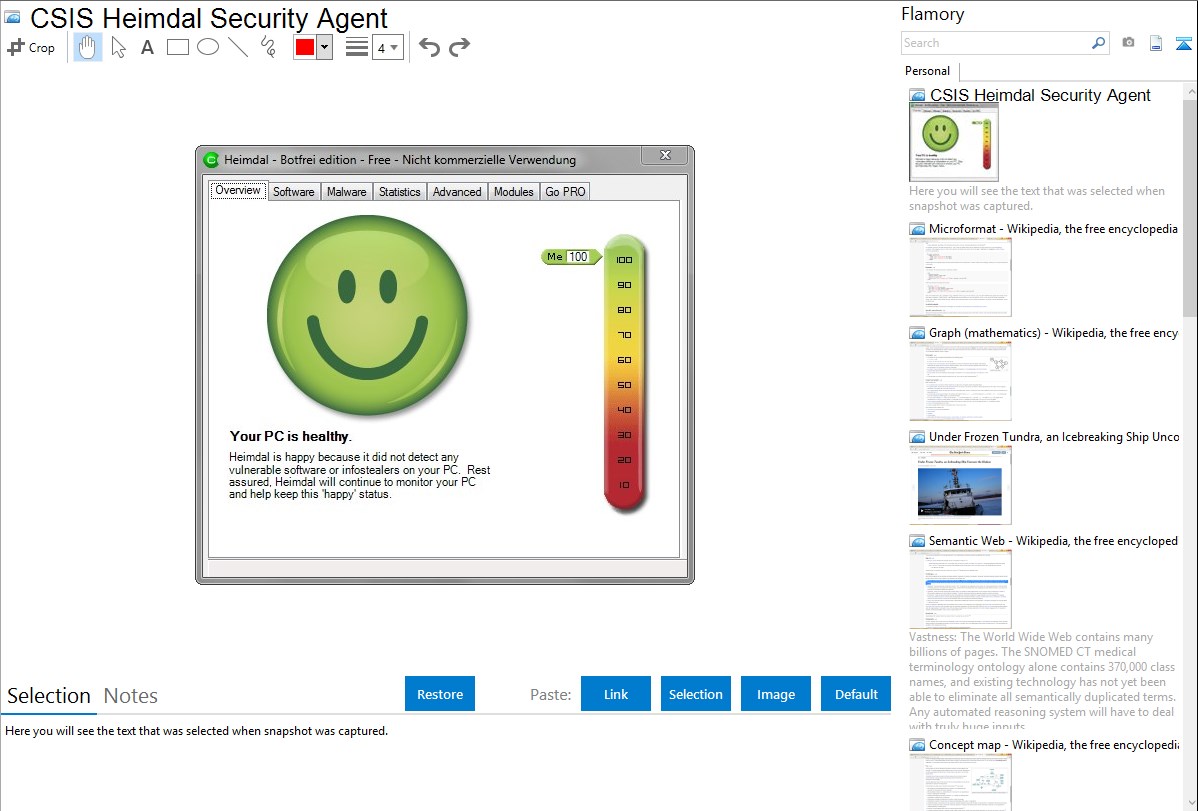Viewport: 1198px width, 811px height.
Task: Click the line thickness icon
Action: click(x=357, y=47)
